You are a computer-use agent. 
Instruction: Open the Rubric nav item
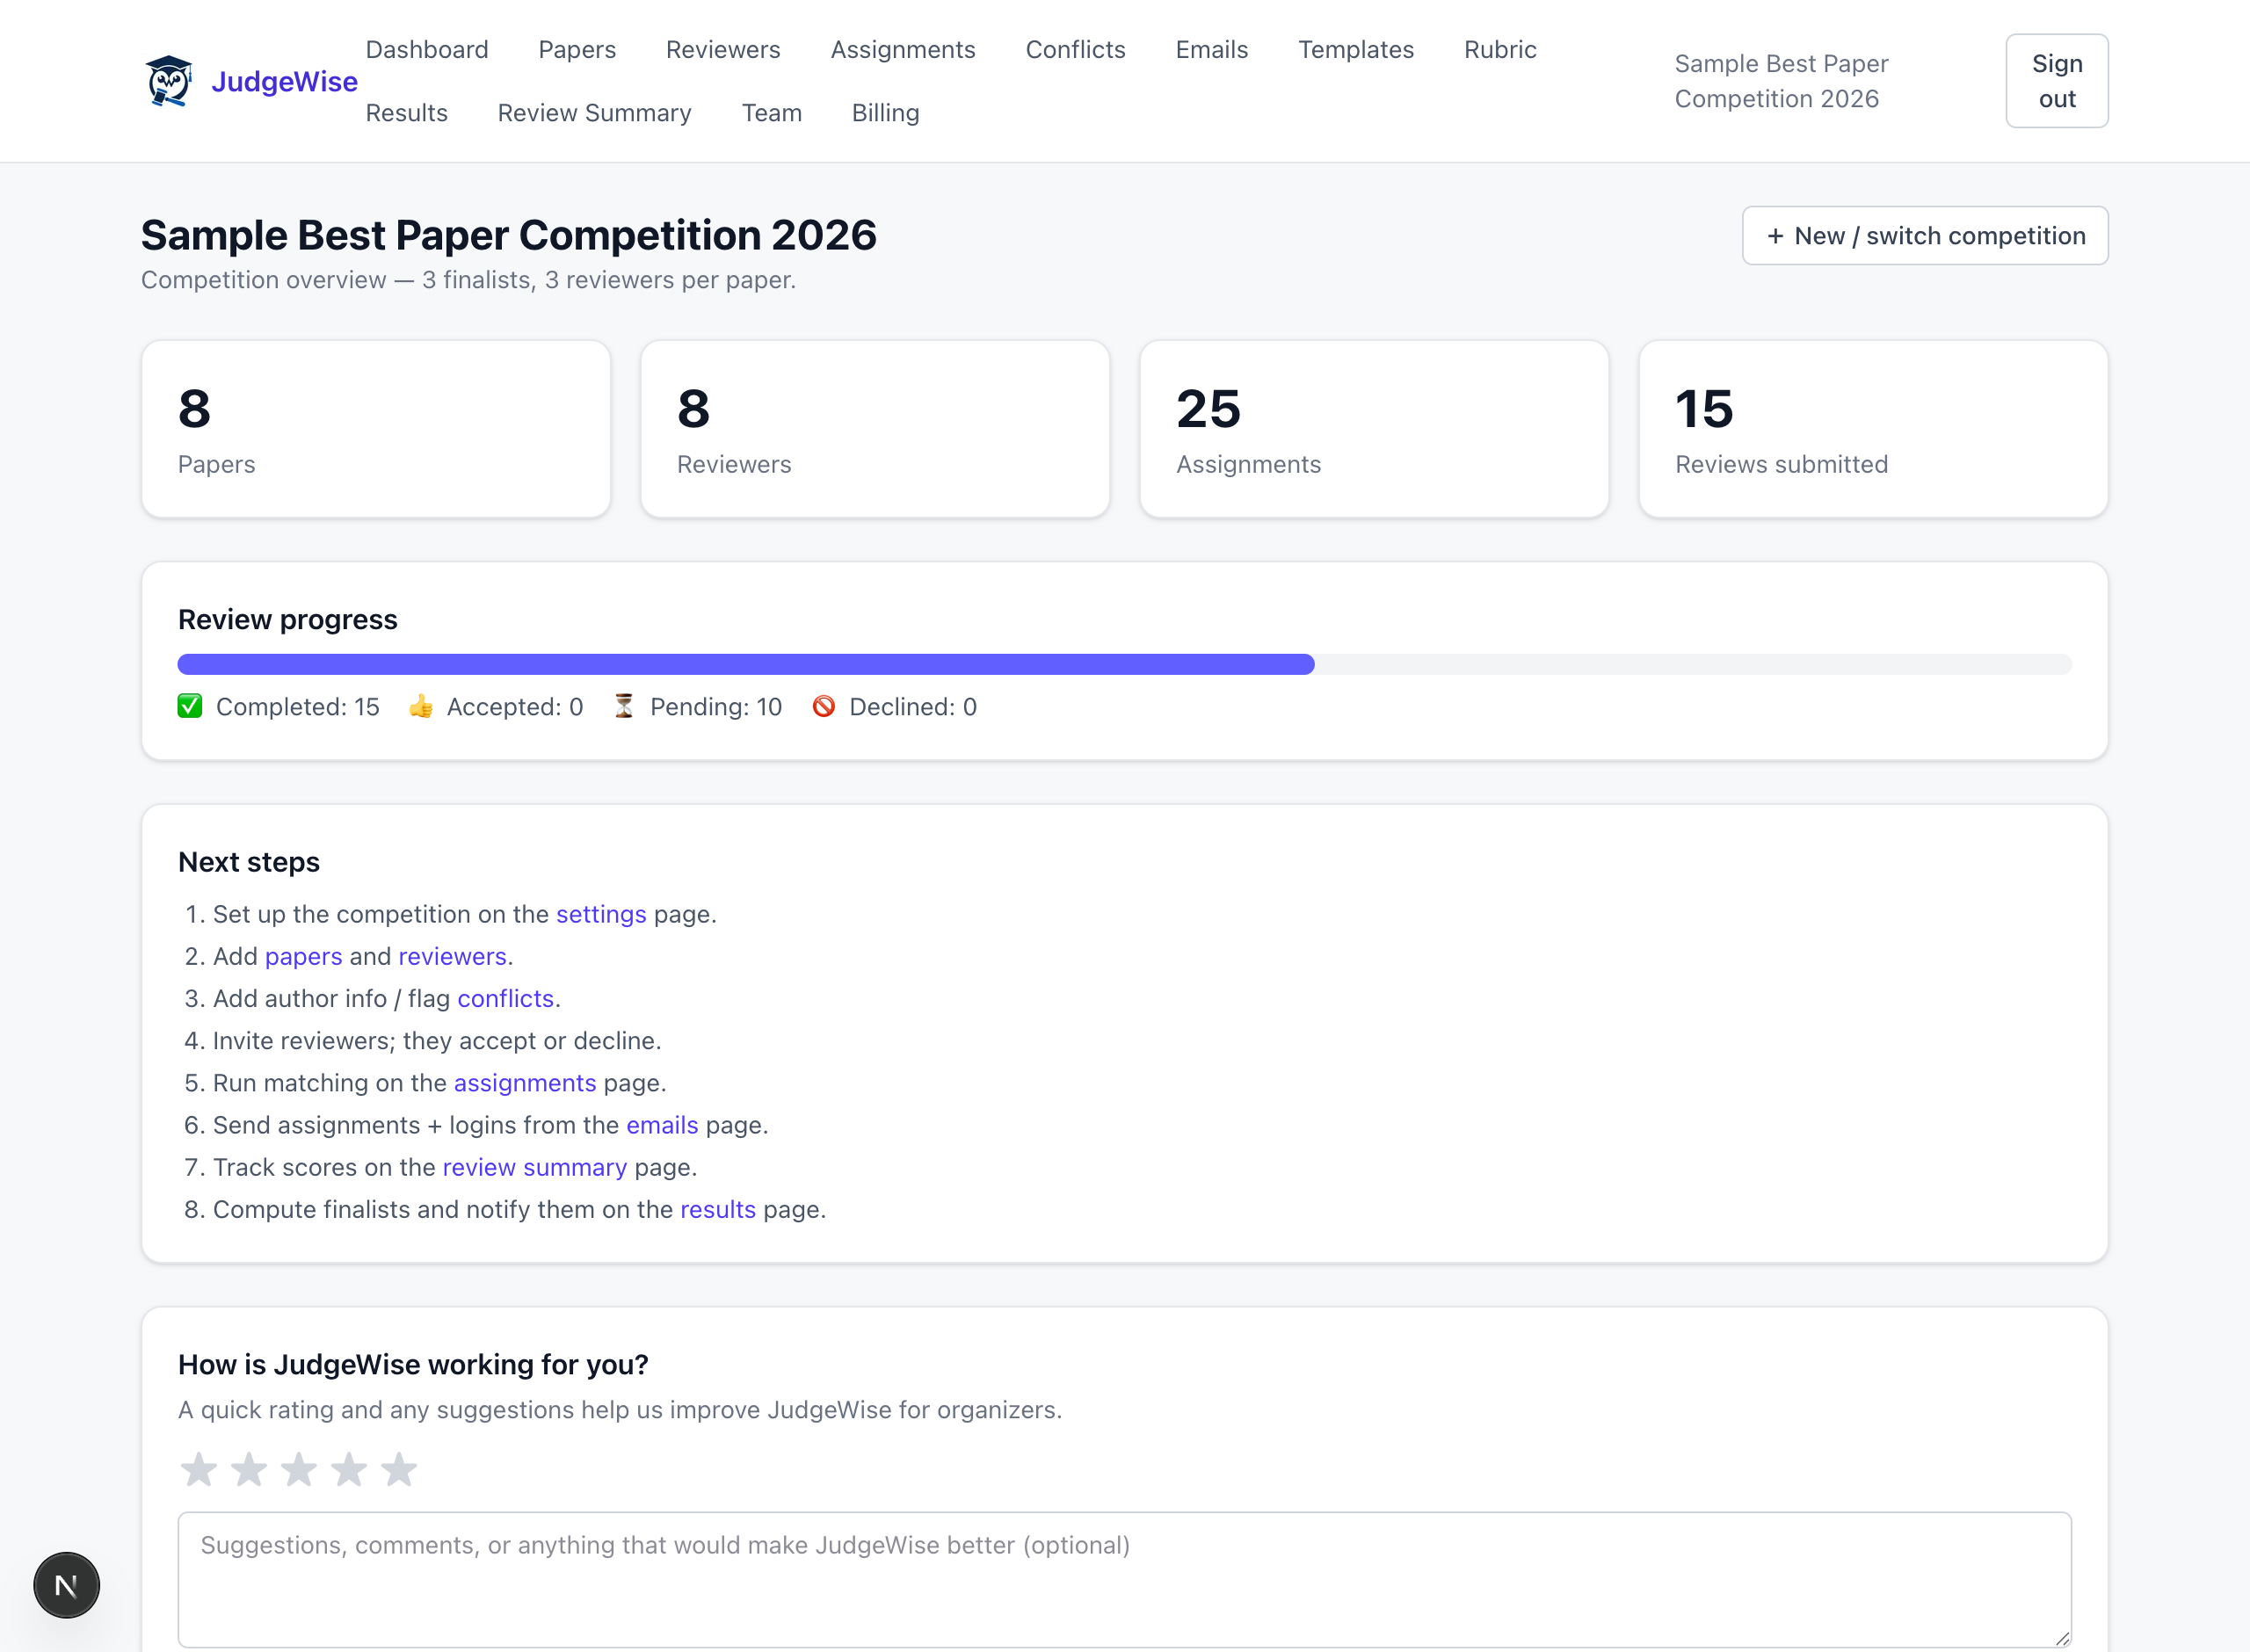tap(1500, 49)
